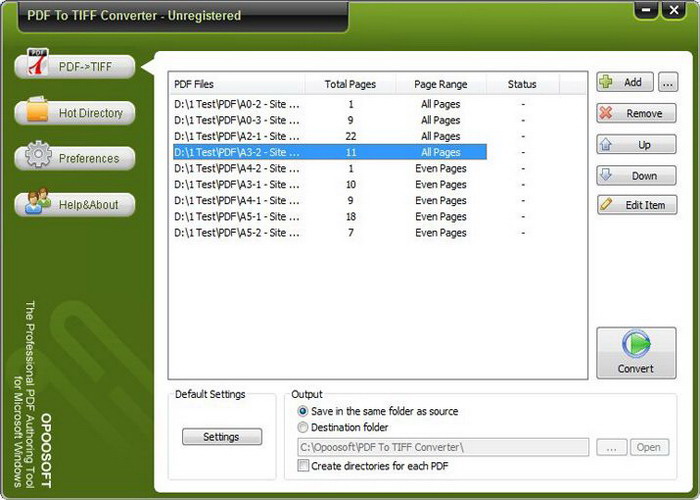Click the Add button
Screen dimensions: 700x500
pyautogui.click(x=625, y=83)
